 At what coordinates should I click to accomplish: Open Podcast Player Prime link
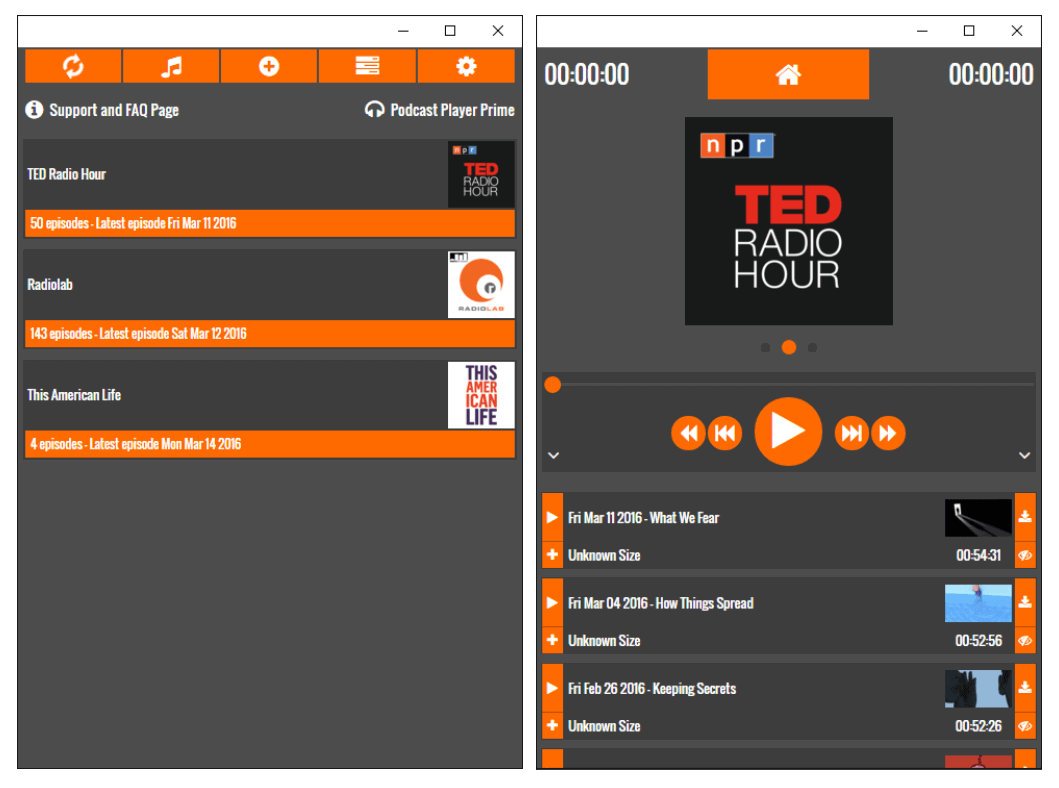click(440, 109)
